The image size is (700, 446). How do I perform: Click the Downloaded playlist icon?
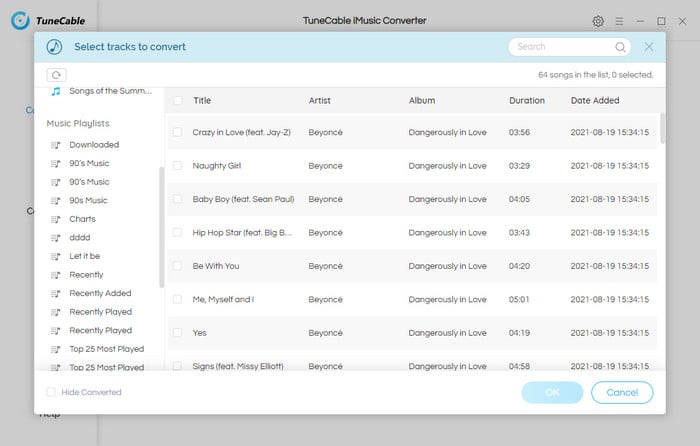pyautogui.click(x=55, y=145)
